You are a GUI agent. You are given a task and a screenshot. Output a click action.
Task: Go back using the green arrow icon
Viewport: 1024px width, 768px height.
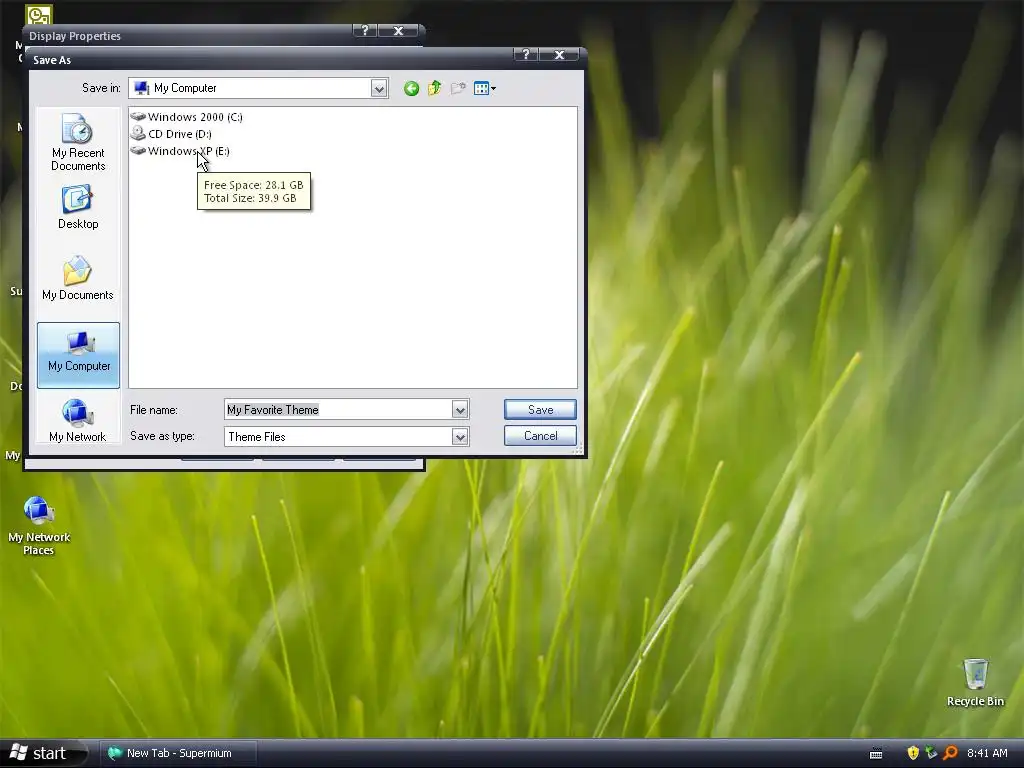pyautogui.click(x=411, y=88)
